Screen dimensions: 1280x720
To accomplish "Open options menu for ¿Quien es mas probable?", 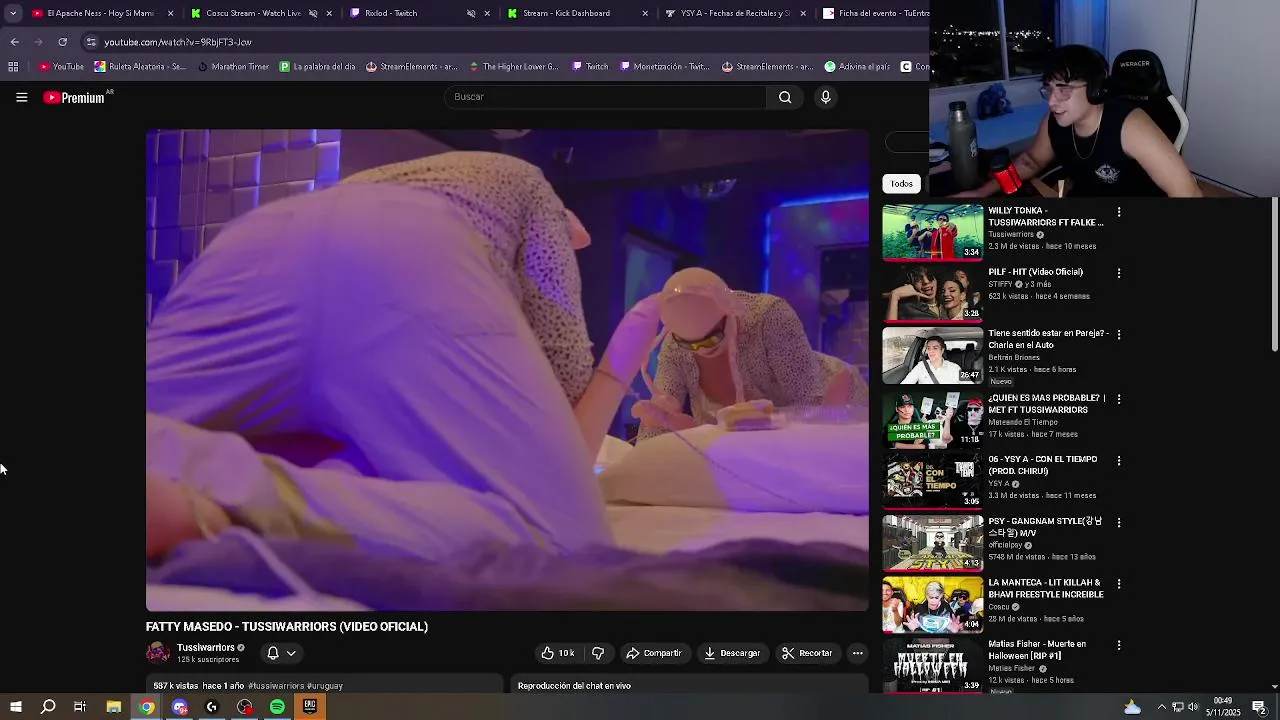I will (x=1119, y=399).
